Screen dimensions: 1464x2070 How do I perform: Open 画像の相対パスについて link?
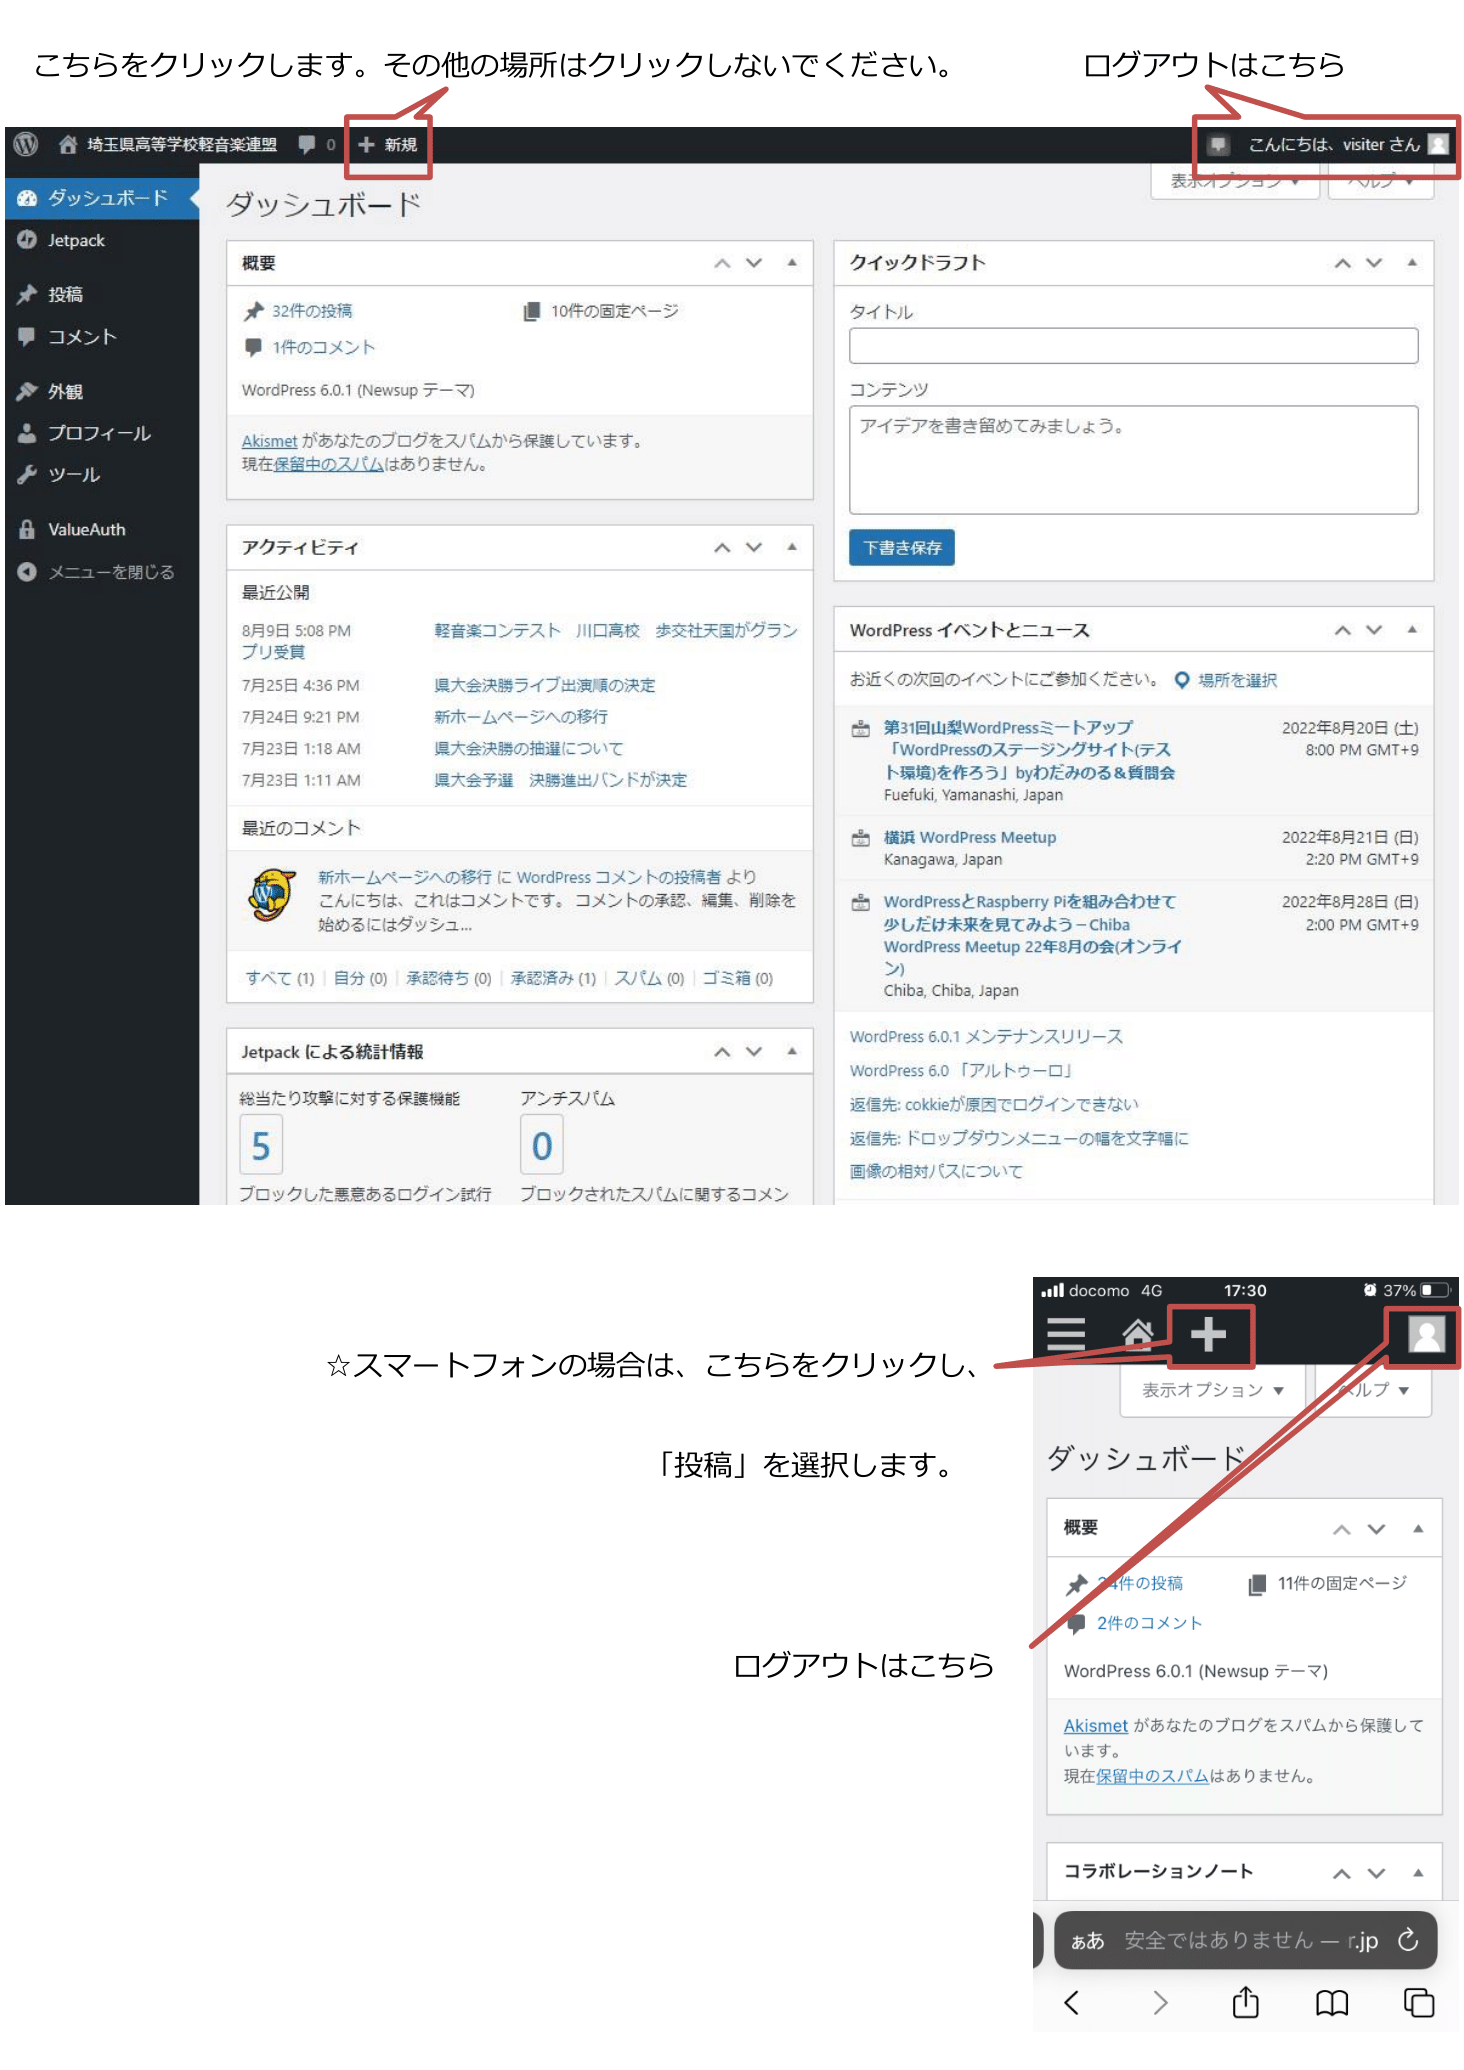[936, 1171]
